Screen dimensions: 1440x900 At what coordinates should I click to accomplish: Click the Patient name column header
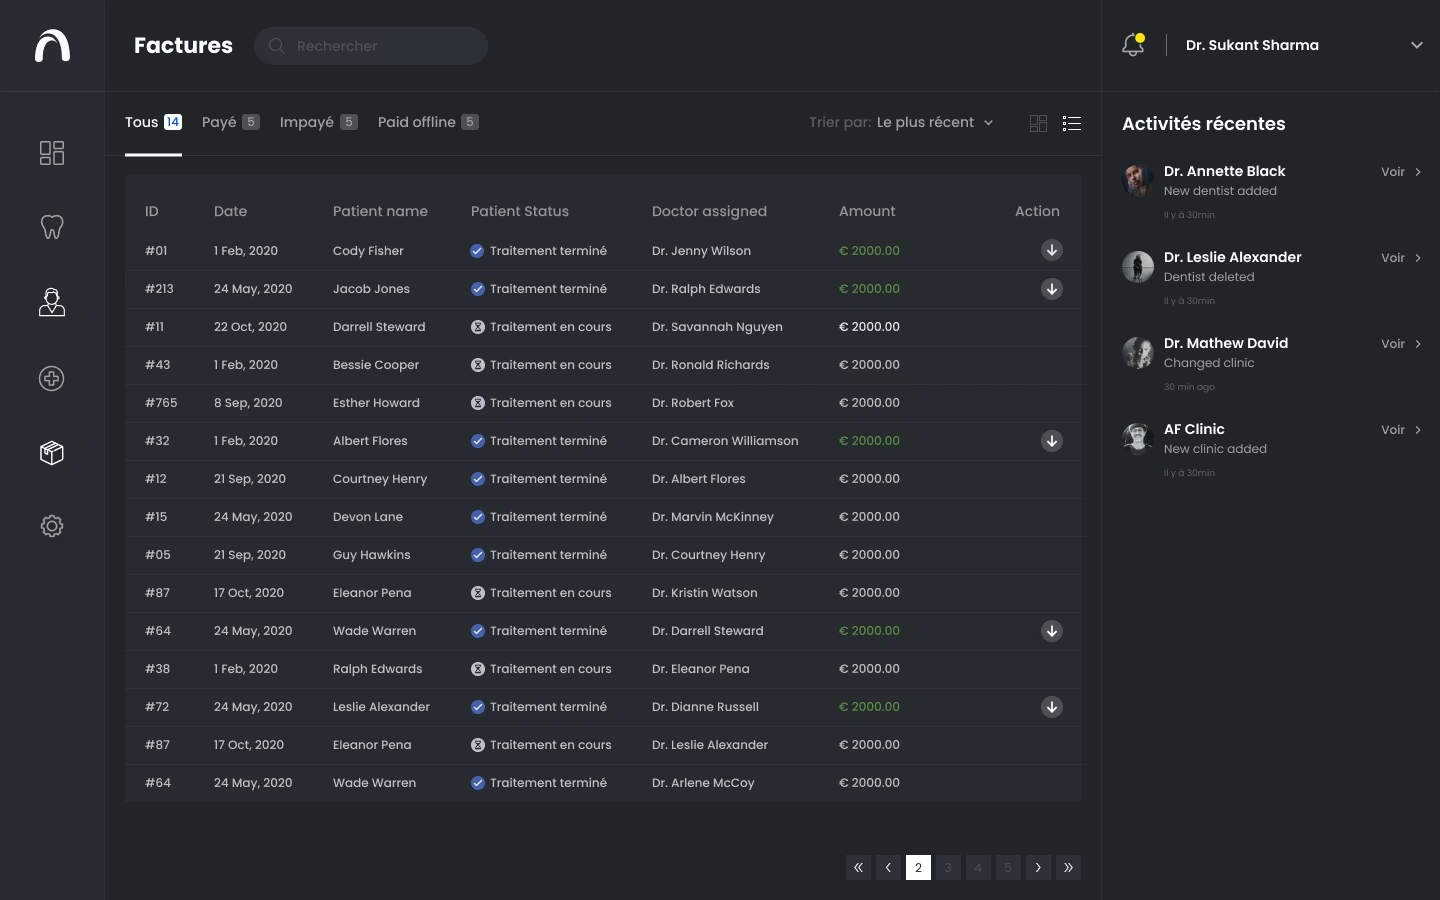380,211
